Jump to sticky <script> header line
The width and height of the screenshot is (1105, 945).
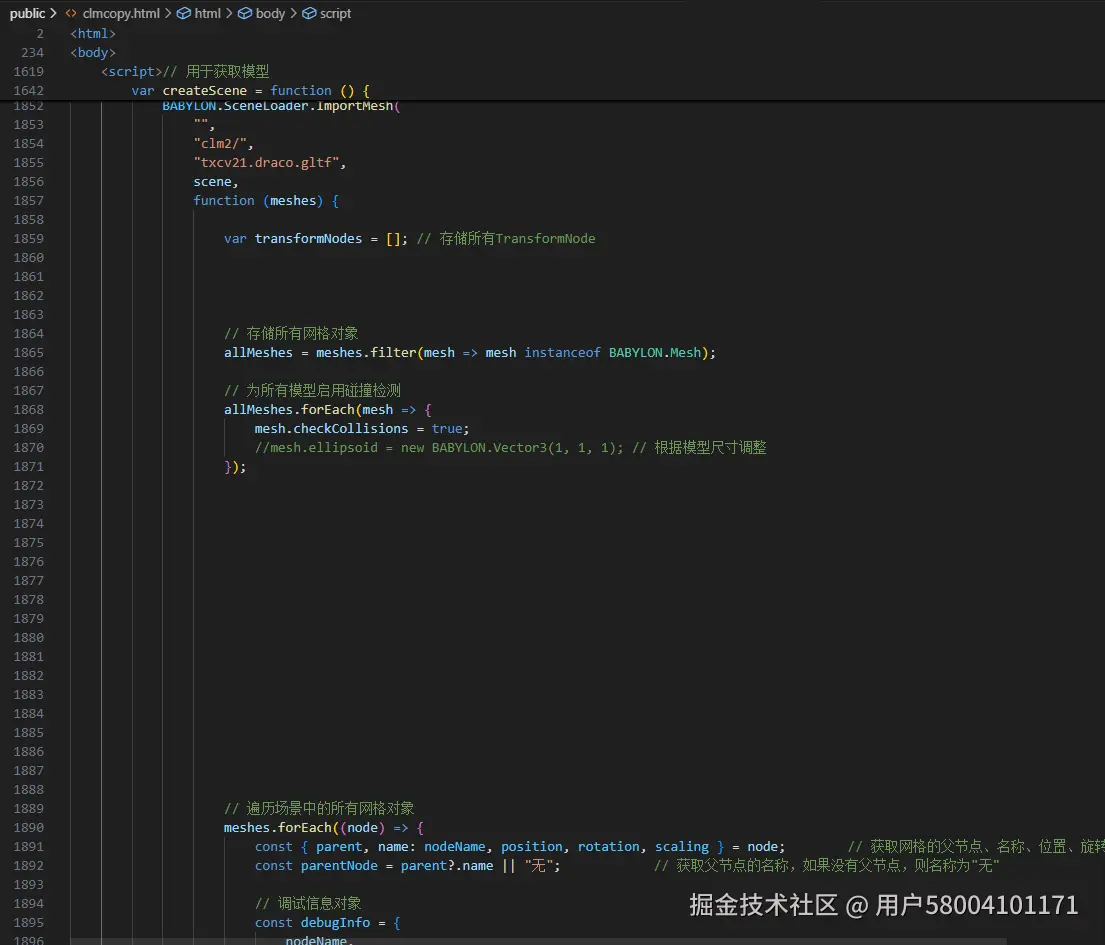[130, 71]
